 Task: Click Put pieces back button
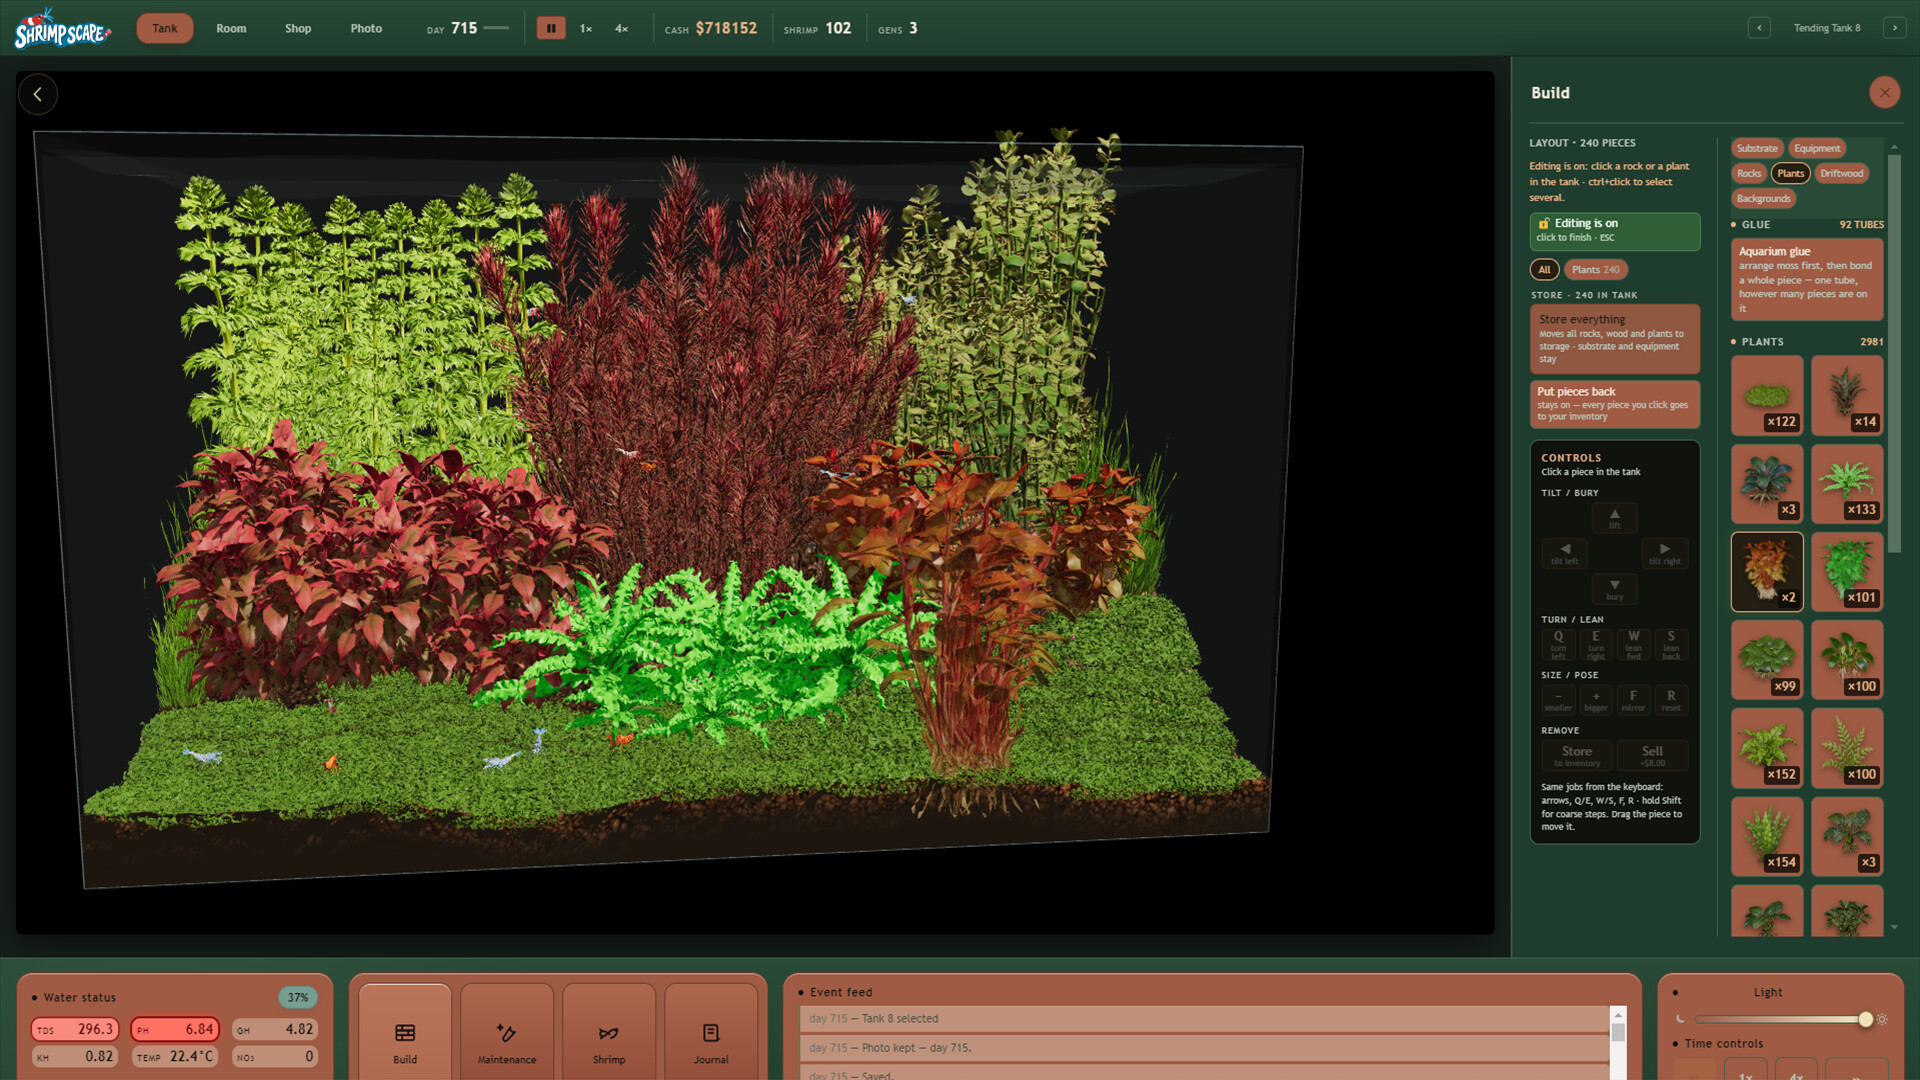pos(1614,404)
